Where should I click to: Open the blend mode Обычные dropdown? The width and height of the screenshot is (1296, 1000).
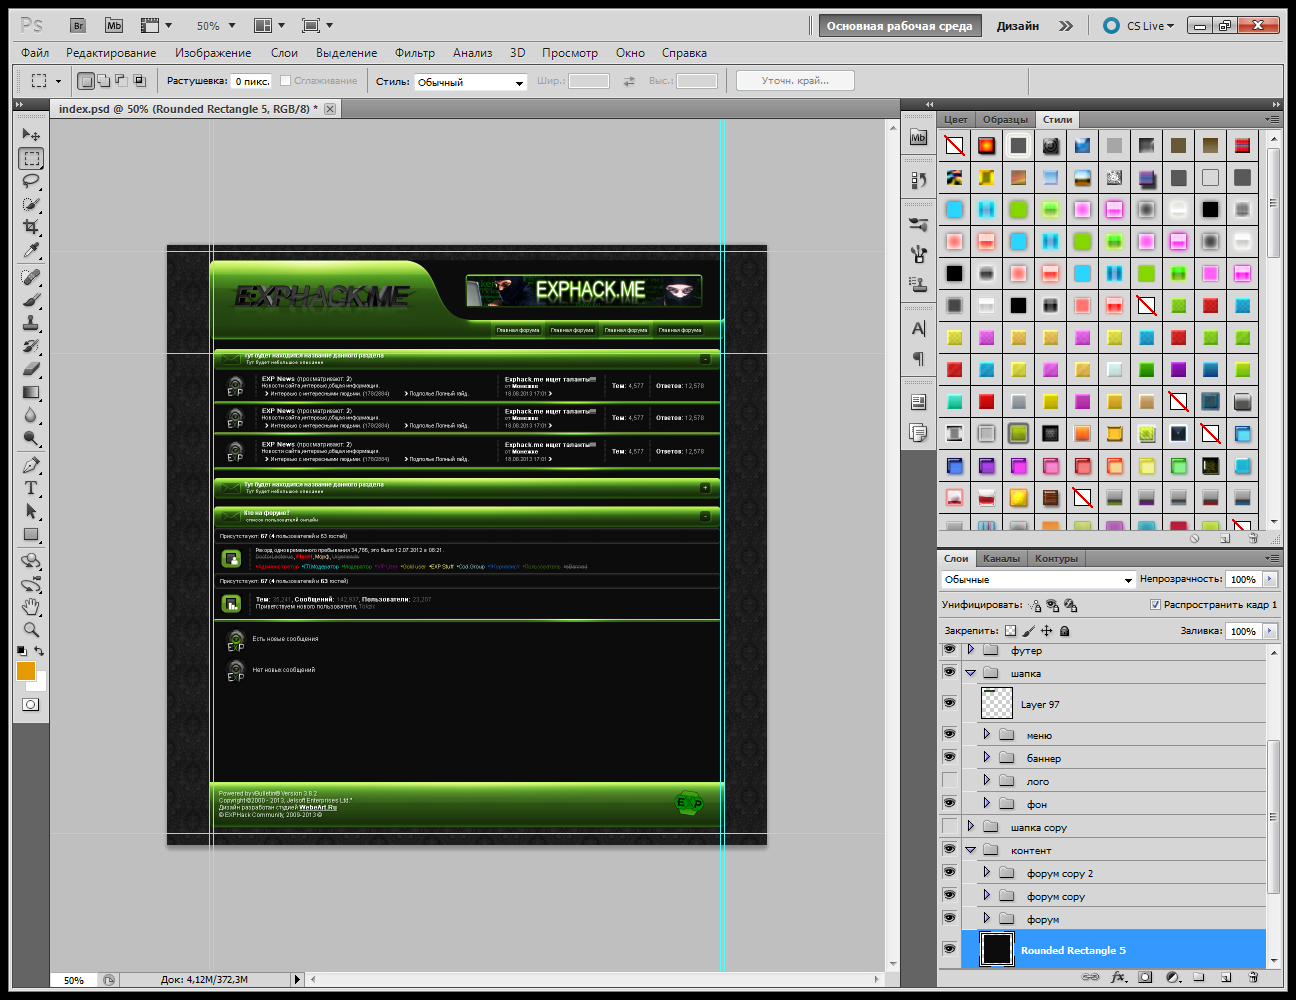(1038, 580)
